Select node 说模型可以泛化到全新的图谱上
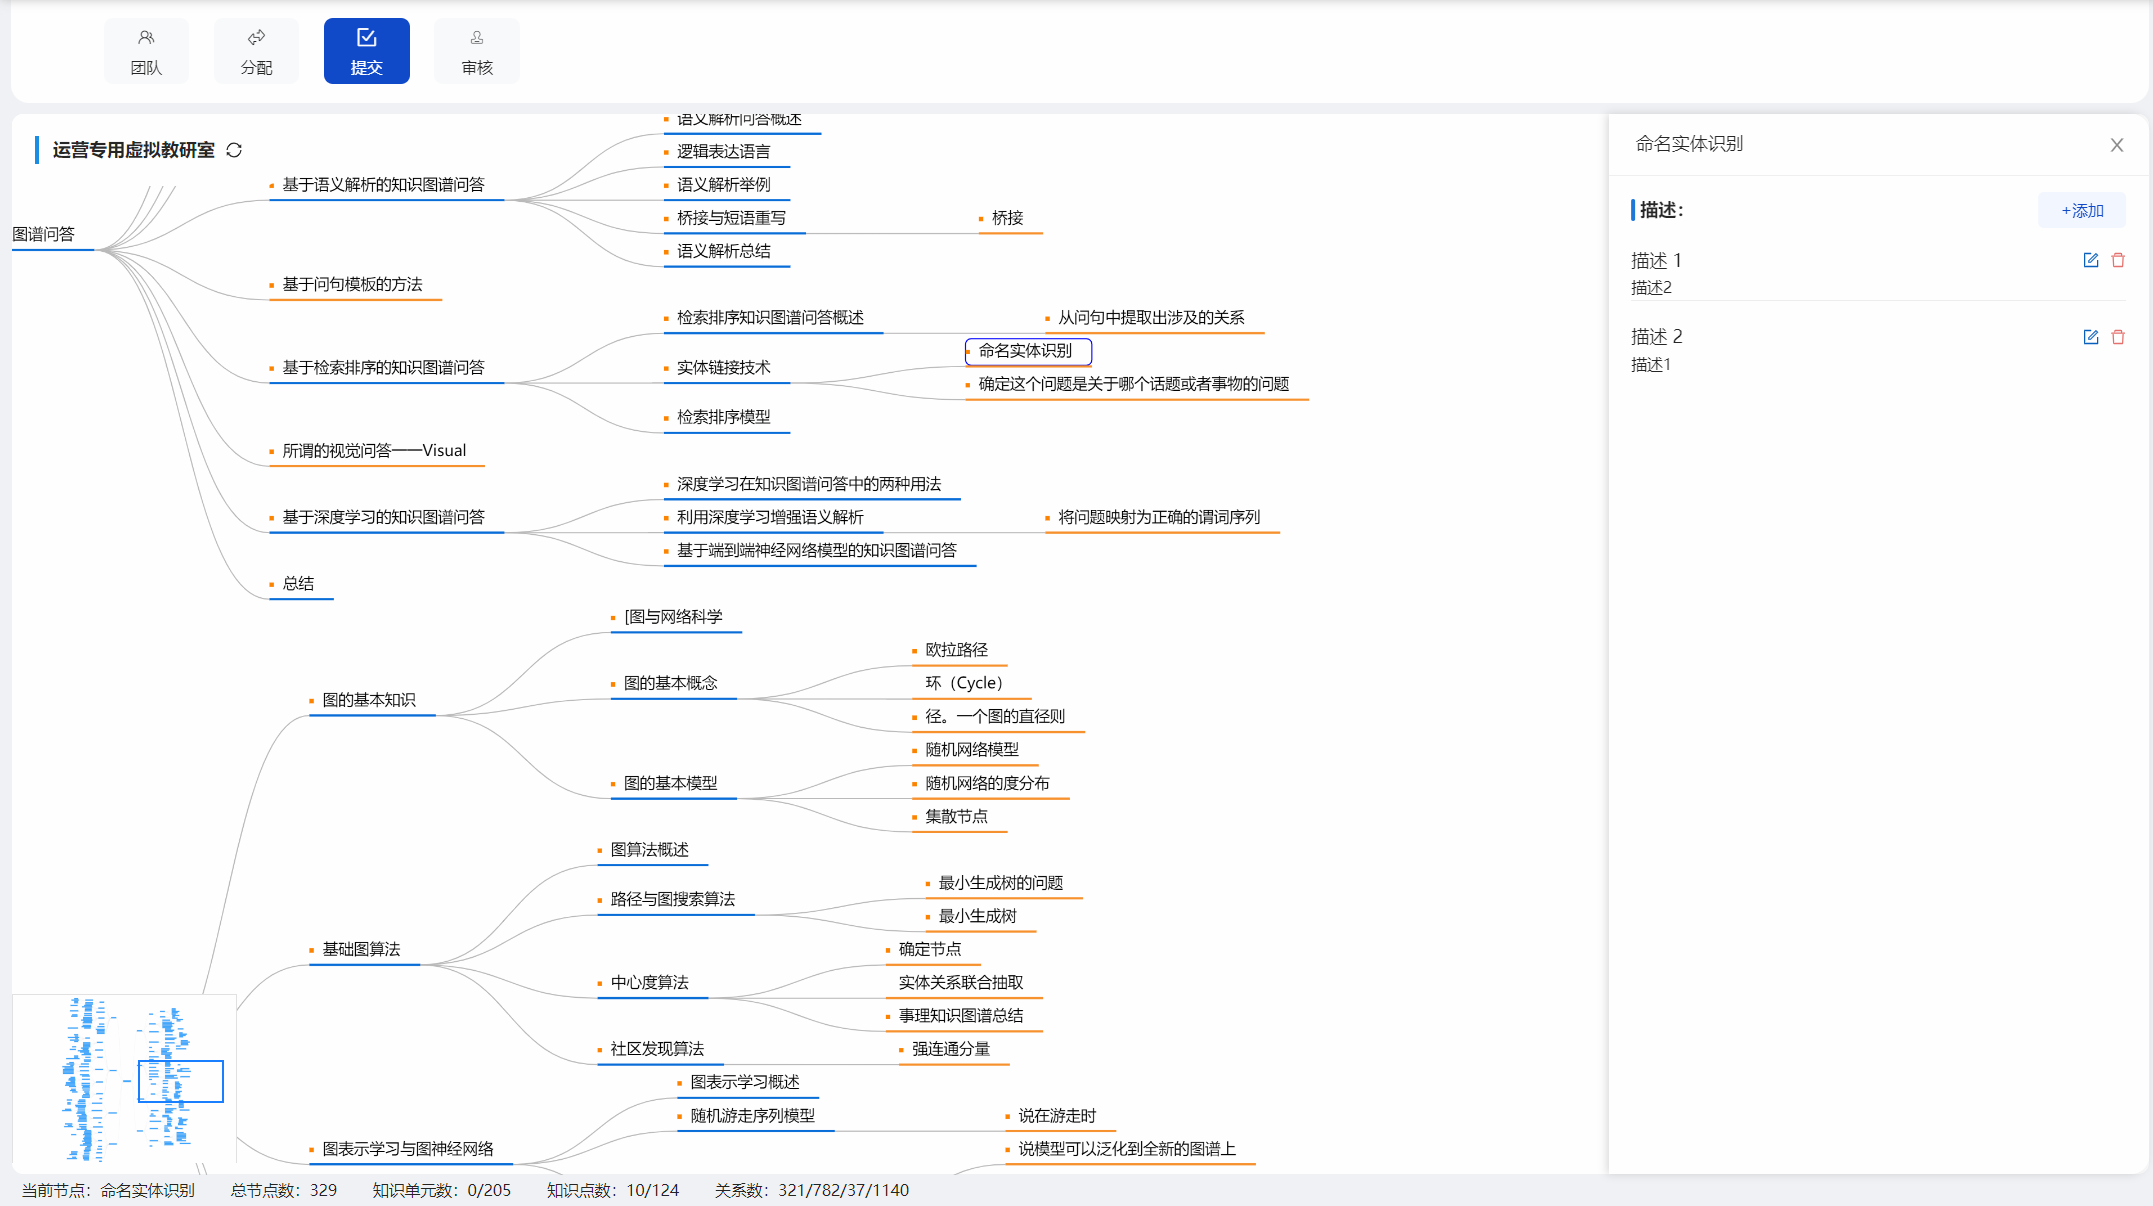 1127,1149
